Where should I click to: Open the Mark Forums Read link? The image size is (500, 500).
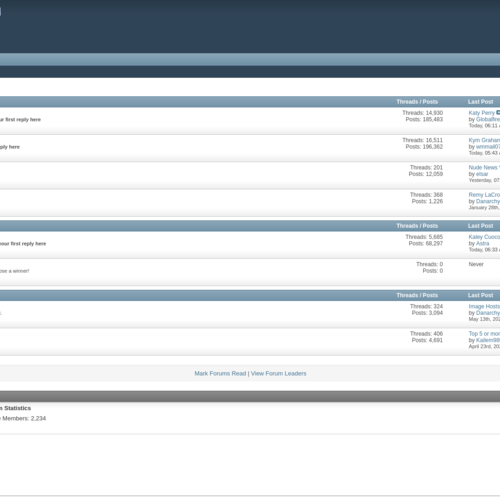pyautogui.click(x=220, y=373)
